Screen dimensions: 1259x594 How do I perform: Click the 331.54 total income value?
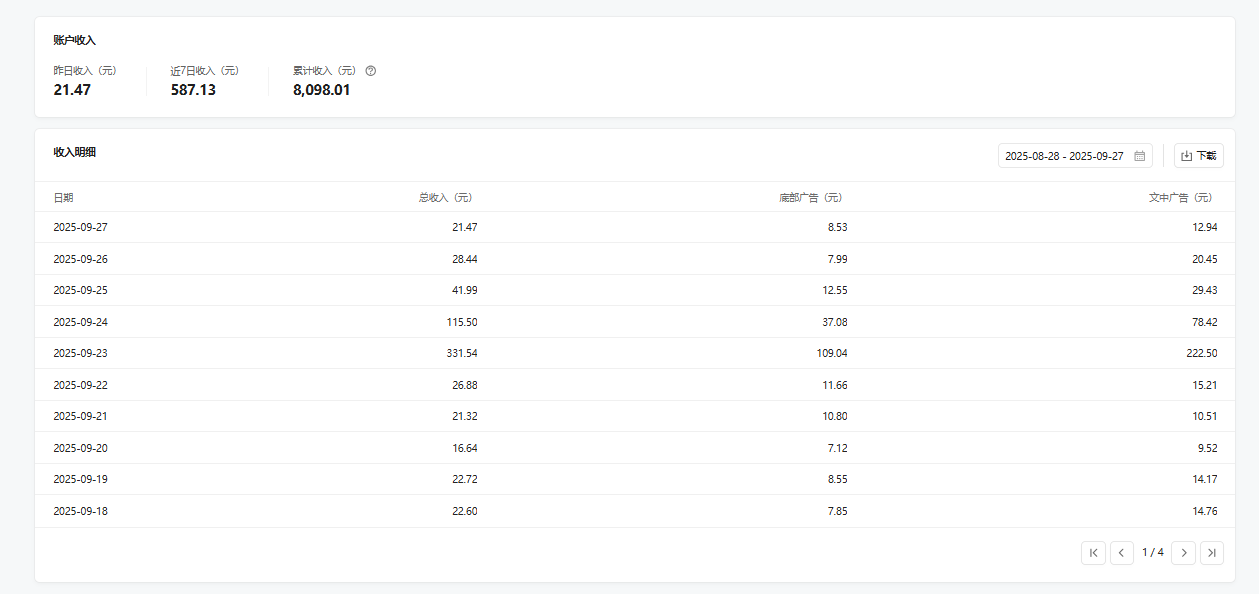tap(462, 353)
